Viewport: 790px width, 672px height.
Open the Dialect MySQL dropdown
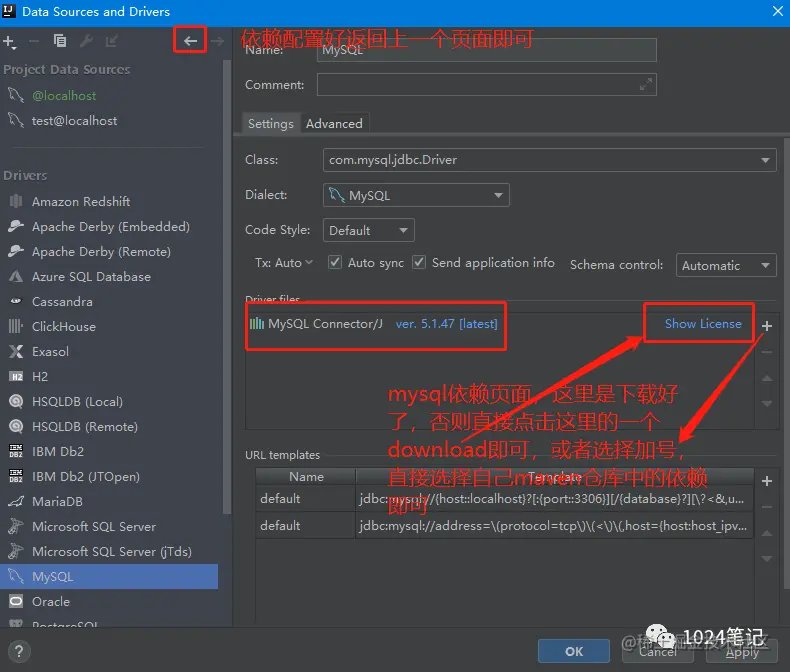[x=416, y=195]
